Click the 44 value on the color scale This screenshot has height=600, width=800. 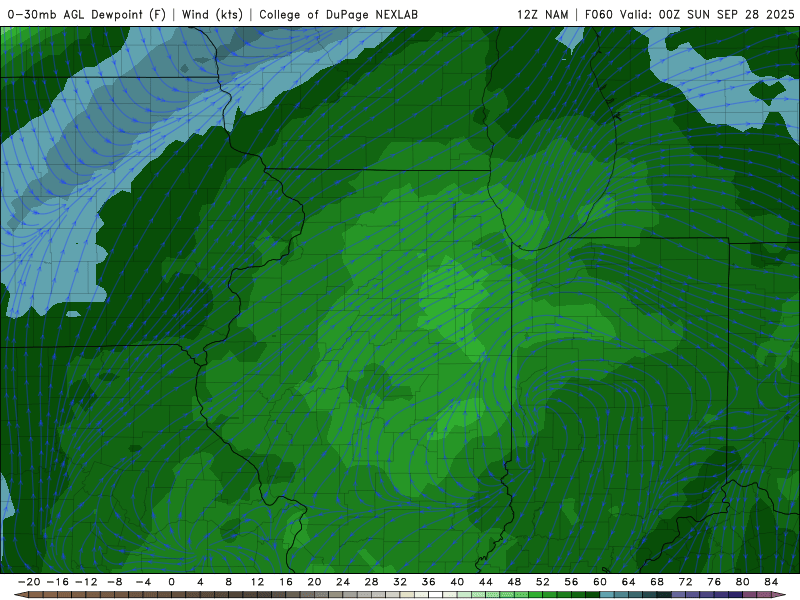point(486,582)
